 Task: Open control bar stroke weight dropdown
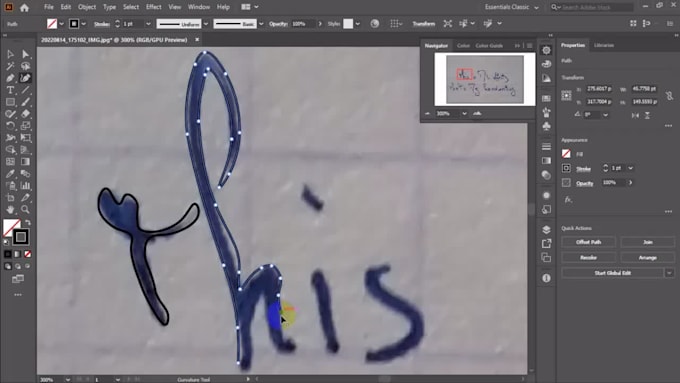(x=148, y=24)
